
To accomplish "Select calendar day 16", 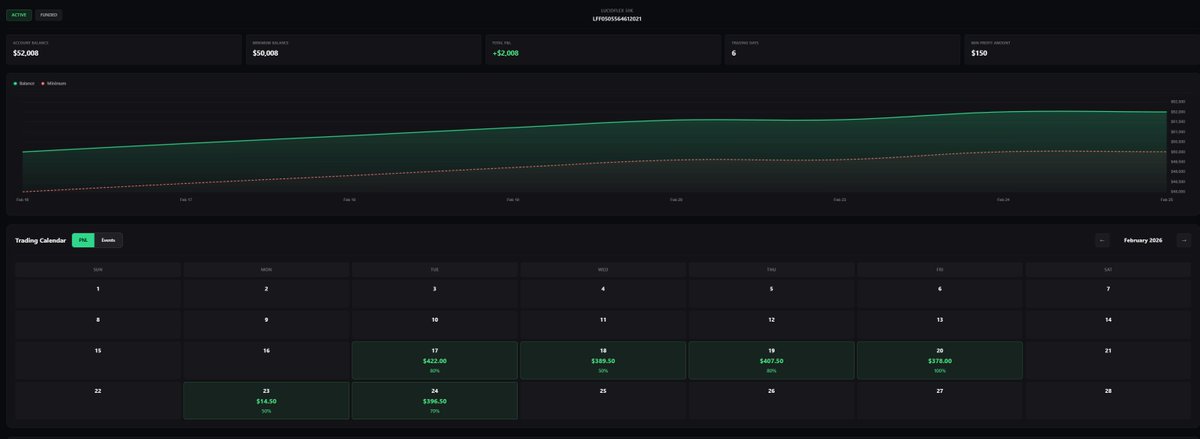I will (x=266, y=361).
